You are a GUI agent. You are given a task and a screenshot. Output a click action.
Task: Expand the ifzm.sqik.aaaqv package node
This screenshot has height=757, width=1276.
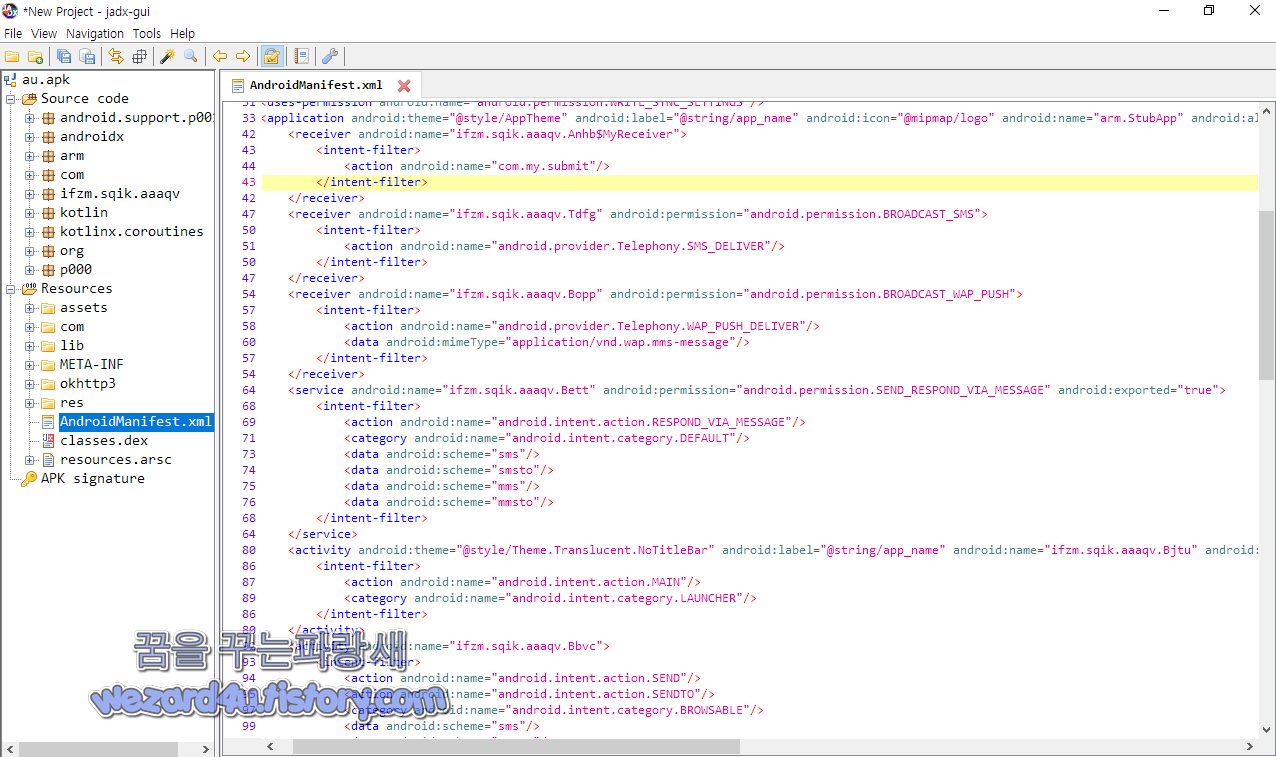click(30, 194)
